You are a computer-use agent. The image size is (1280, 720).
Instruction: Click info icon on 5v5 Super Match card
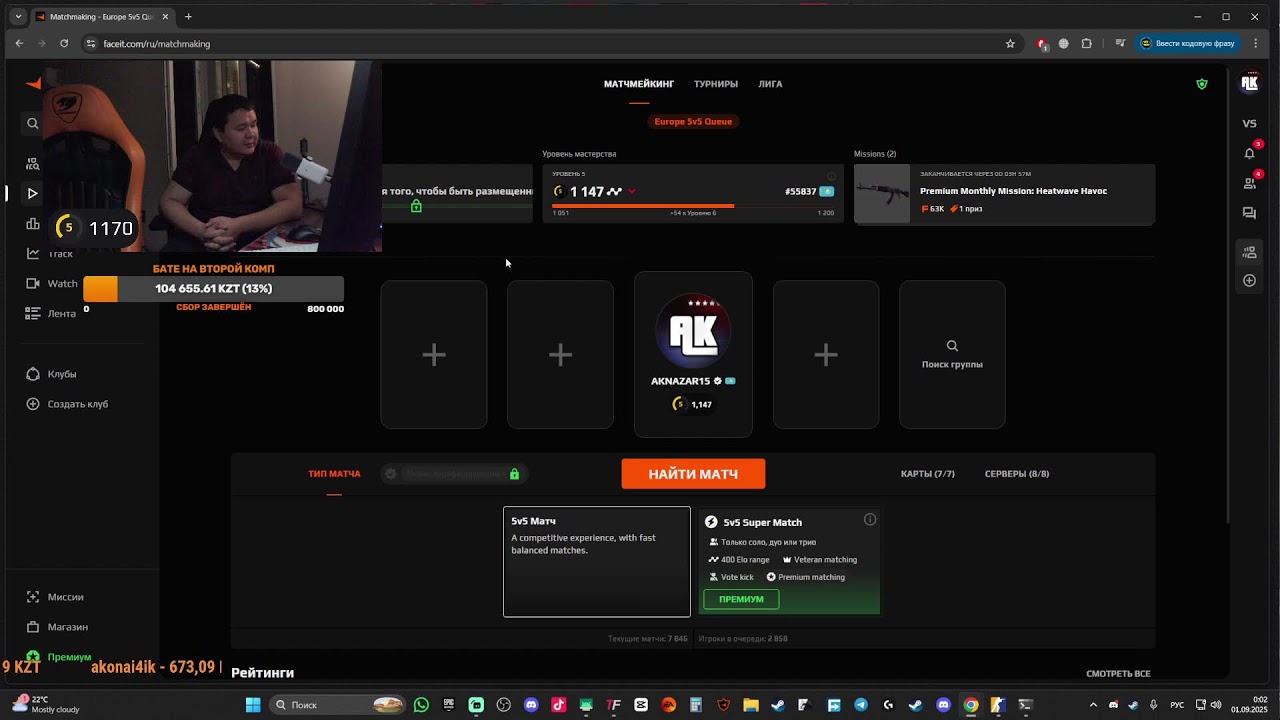pos(870,519)
